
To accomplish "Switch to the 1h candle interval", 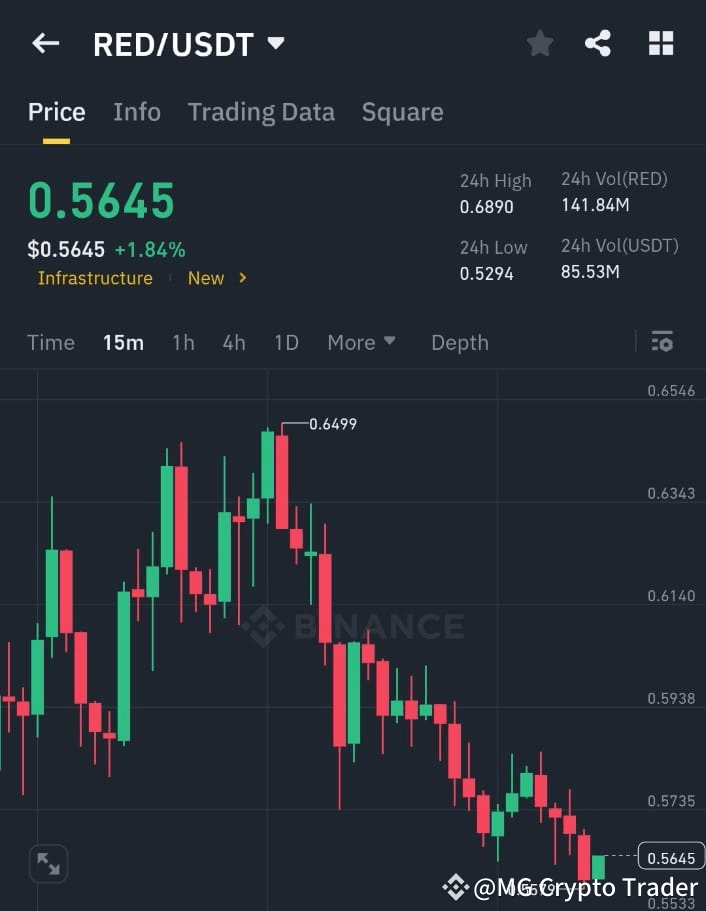I will click(x=183, y=342).
